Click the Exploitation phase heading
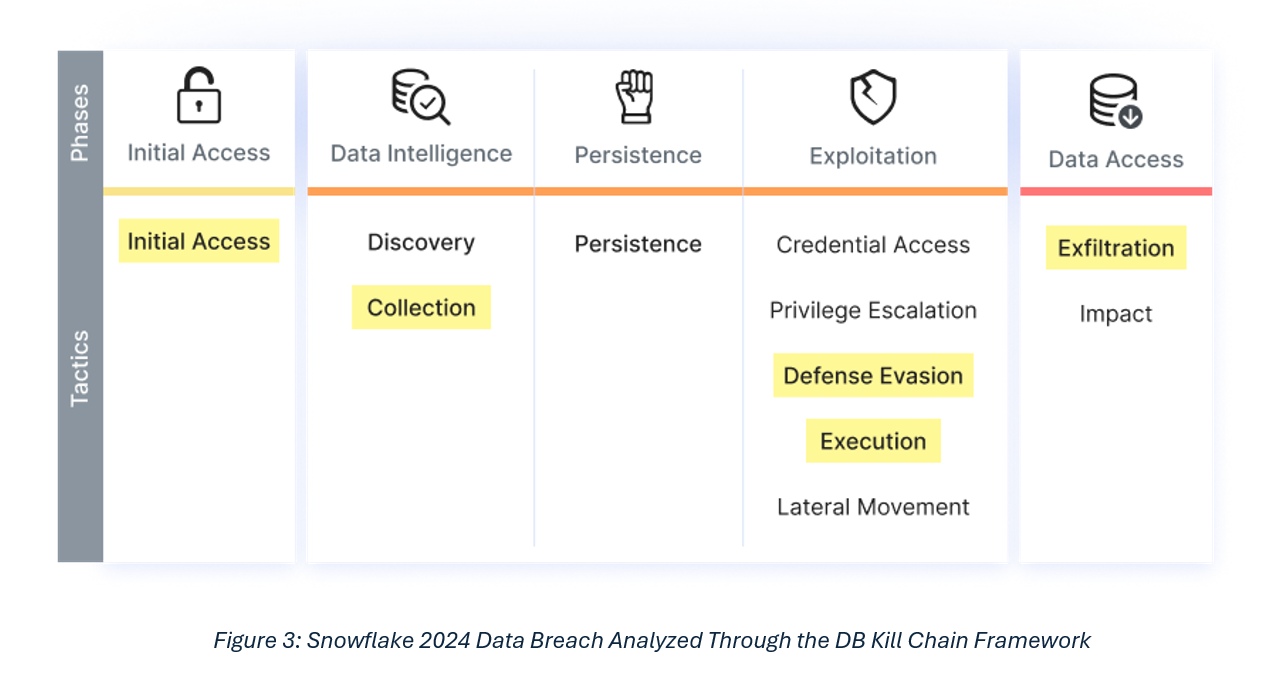Viewport: 1265px width, 693px height. pos(873,156)
